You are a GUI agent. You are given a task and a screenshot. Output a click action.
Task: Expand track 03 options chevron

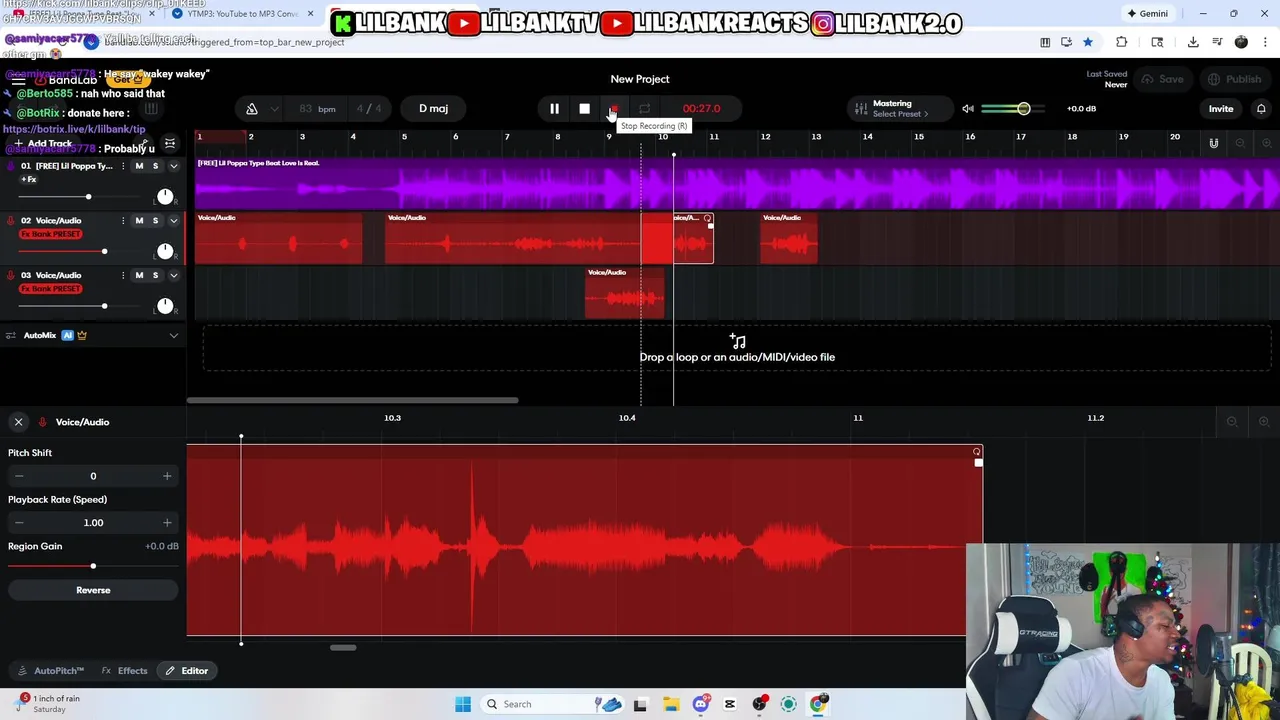(174, 275)
